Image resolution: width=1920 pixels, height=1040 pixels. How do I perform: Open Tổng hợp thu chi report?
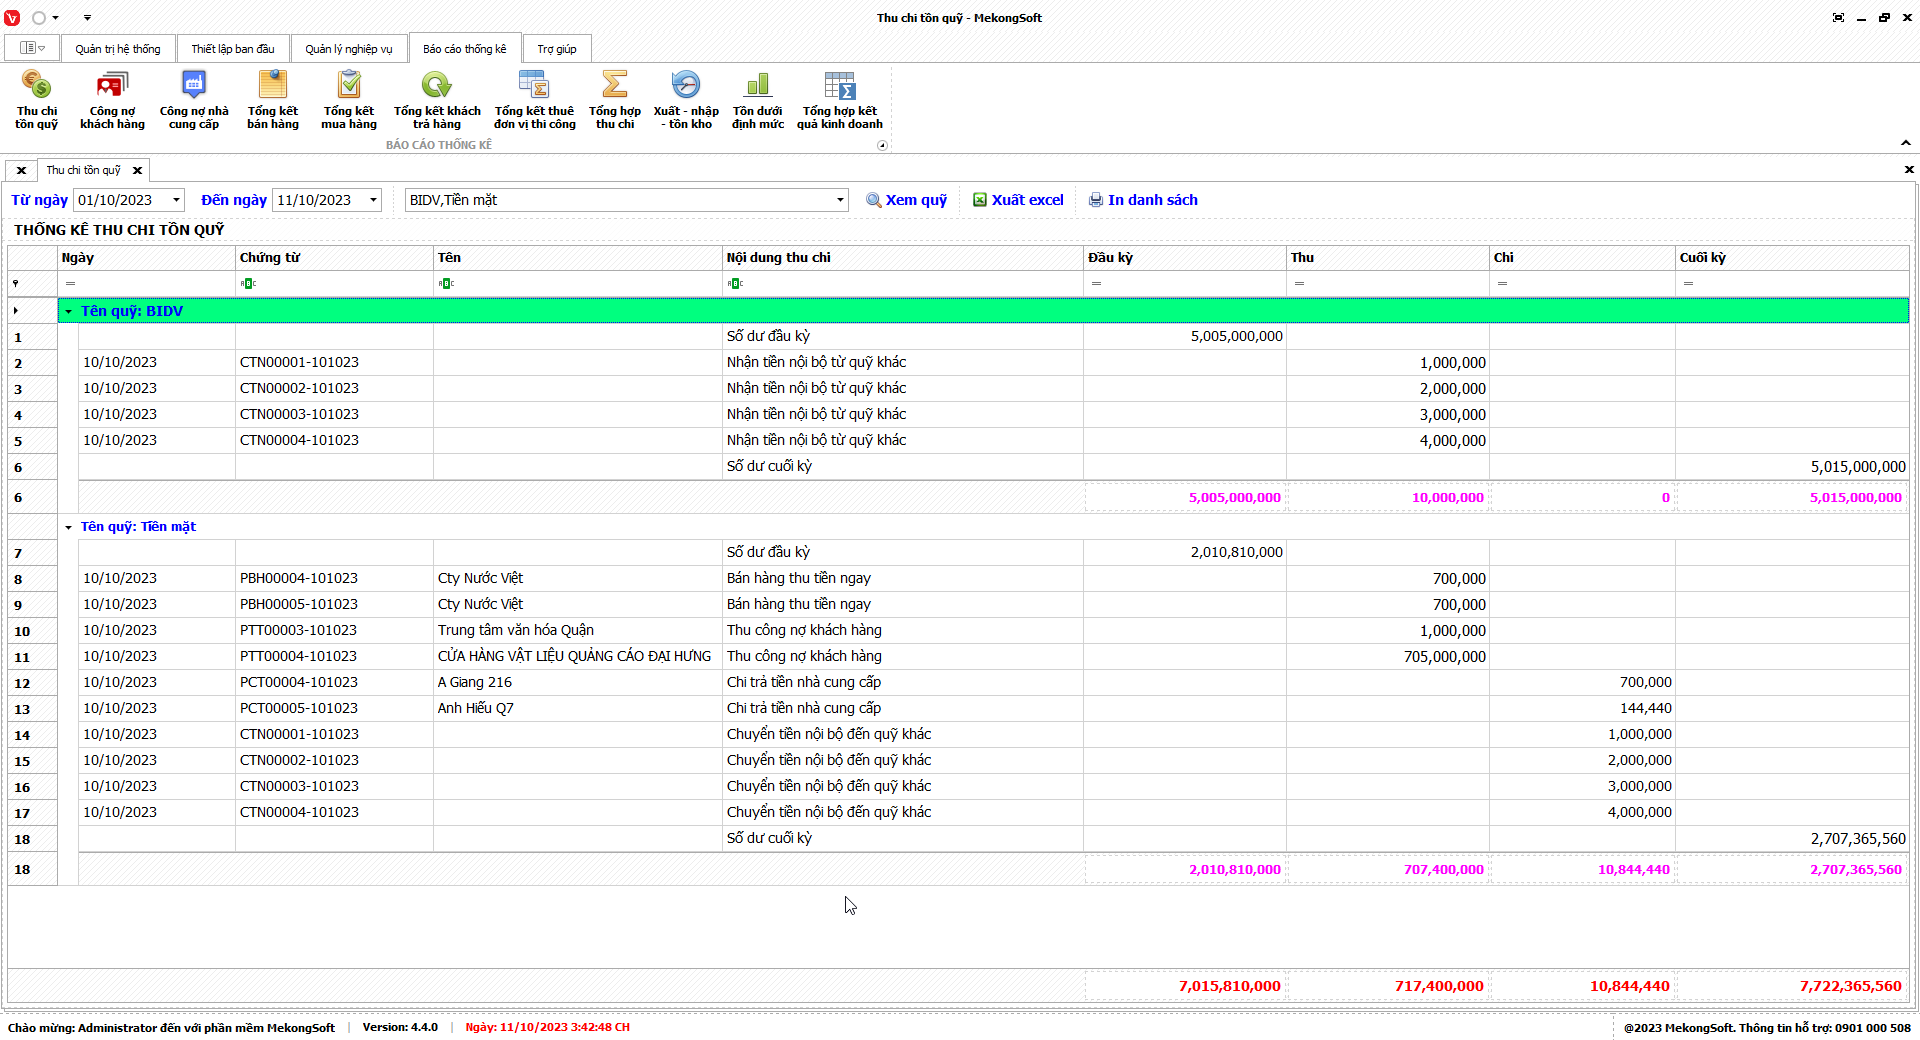point(615,97)
